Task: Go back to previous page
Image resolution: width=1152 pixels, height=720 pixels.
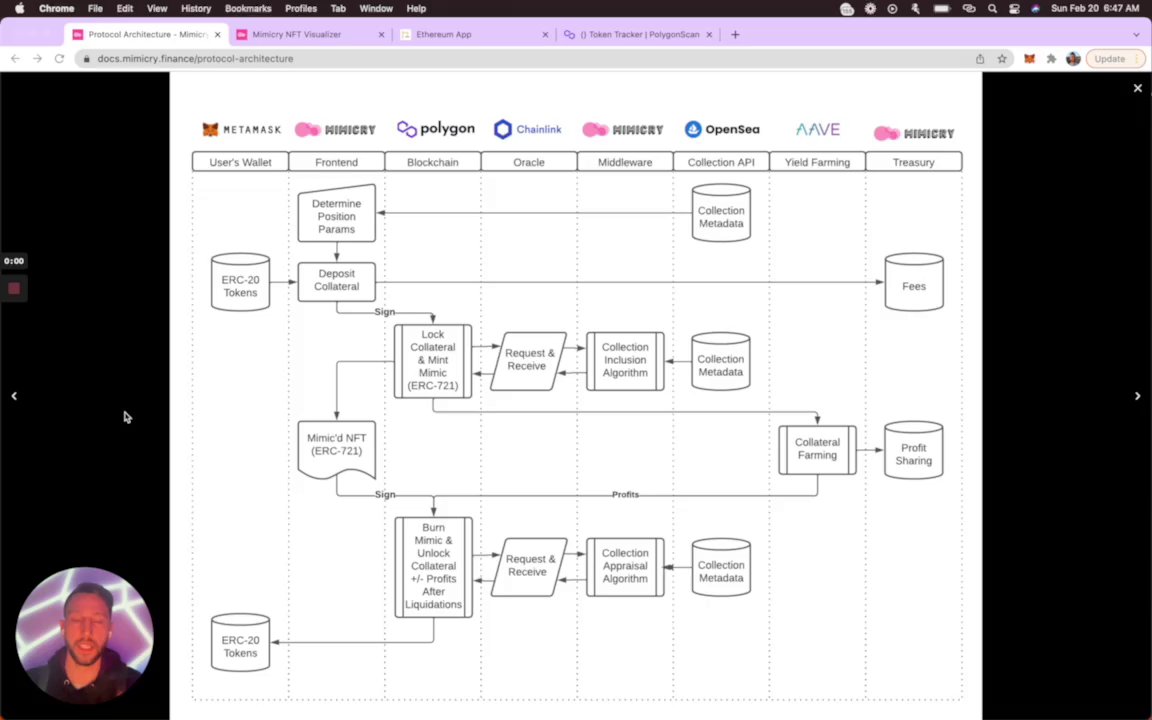Action: pos(15,59)
